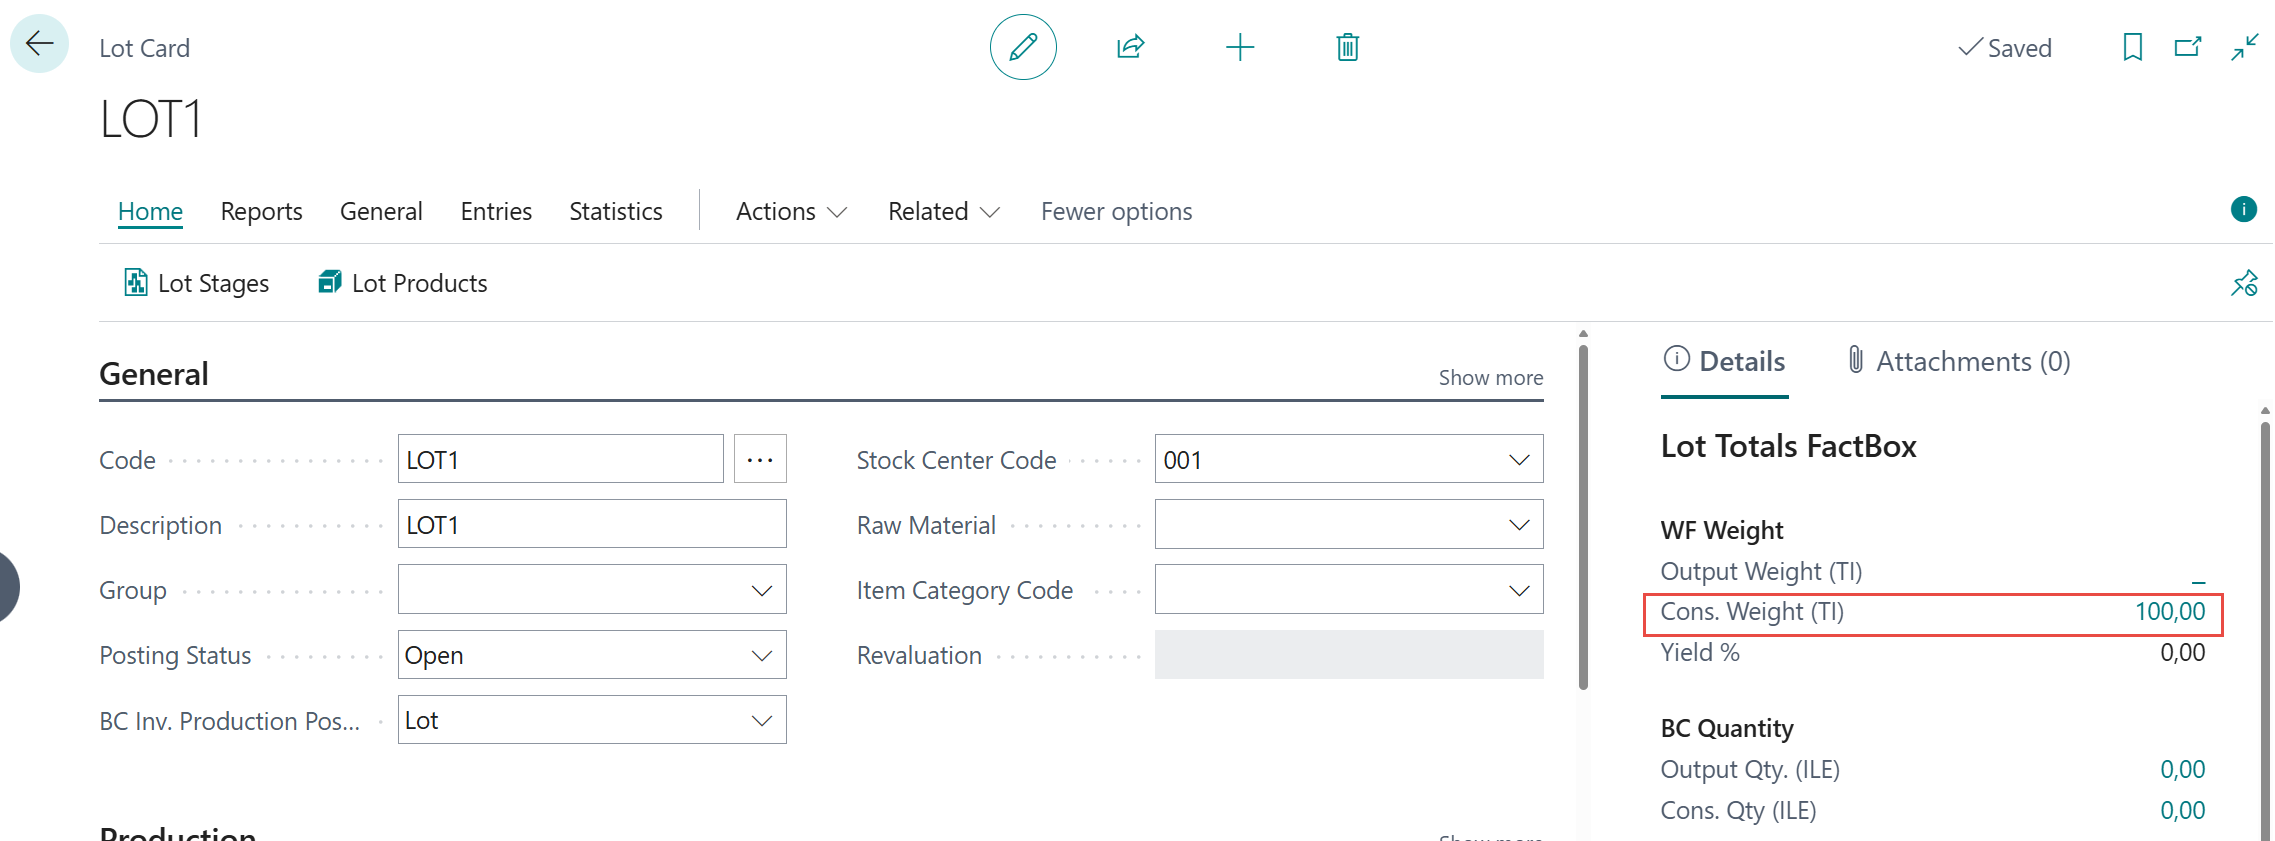Click the bookmark icon

coord(2132,47)
